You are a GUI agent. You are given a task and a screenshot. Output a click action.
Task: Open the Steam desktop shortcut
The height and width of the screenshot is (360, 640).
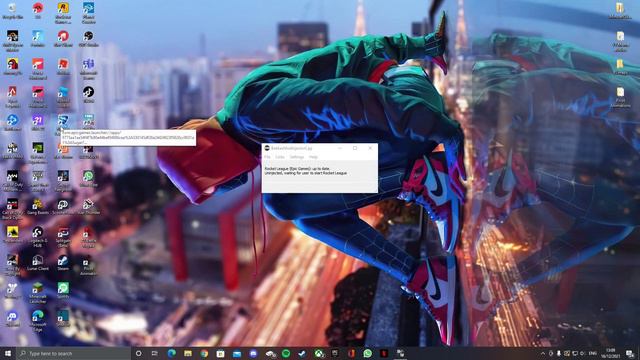click(63, 263)
